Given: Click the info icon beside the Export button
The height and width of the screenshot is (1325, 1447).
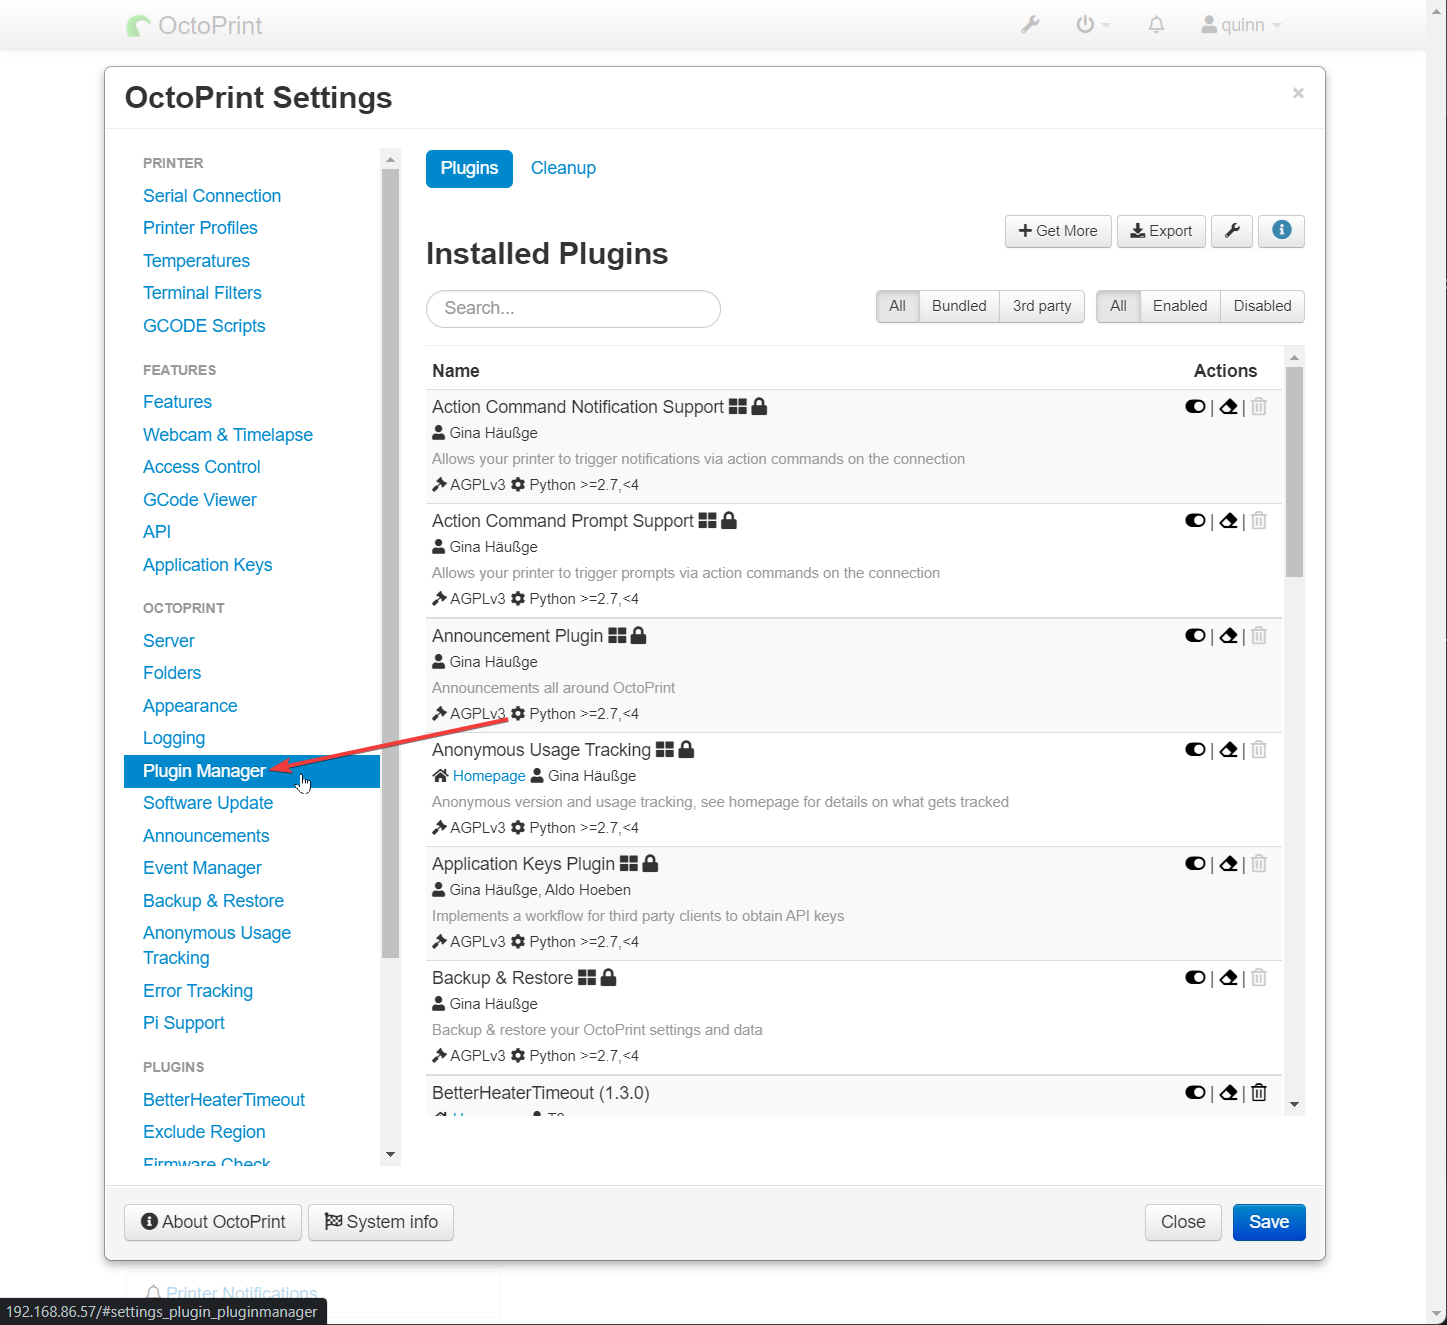Looking at the screenshot, I should (x=1281, y=231).
